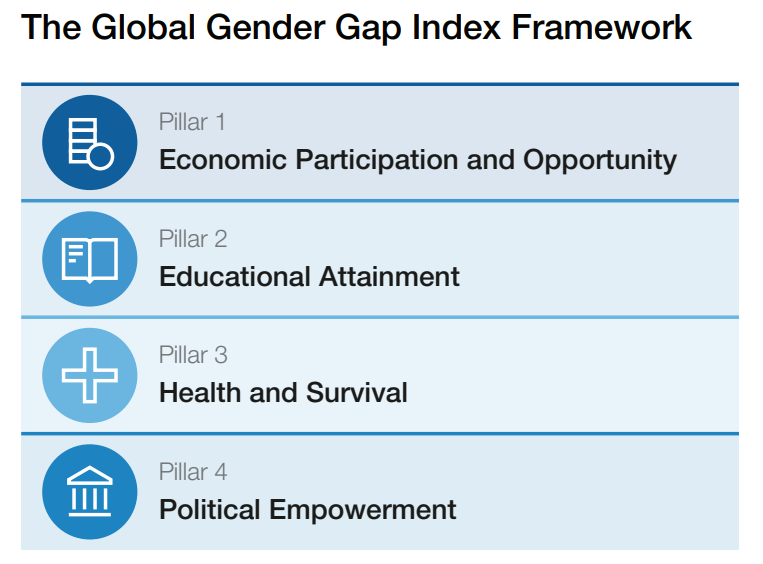Screen dimensions: 763x564
Task: Click the open book Educational Attainment icon
Action: pyautogui.click(x=90, y=259)
